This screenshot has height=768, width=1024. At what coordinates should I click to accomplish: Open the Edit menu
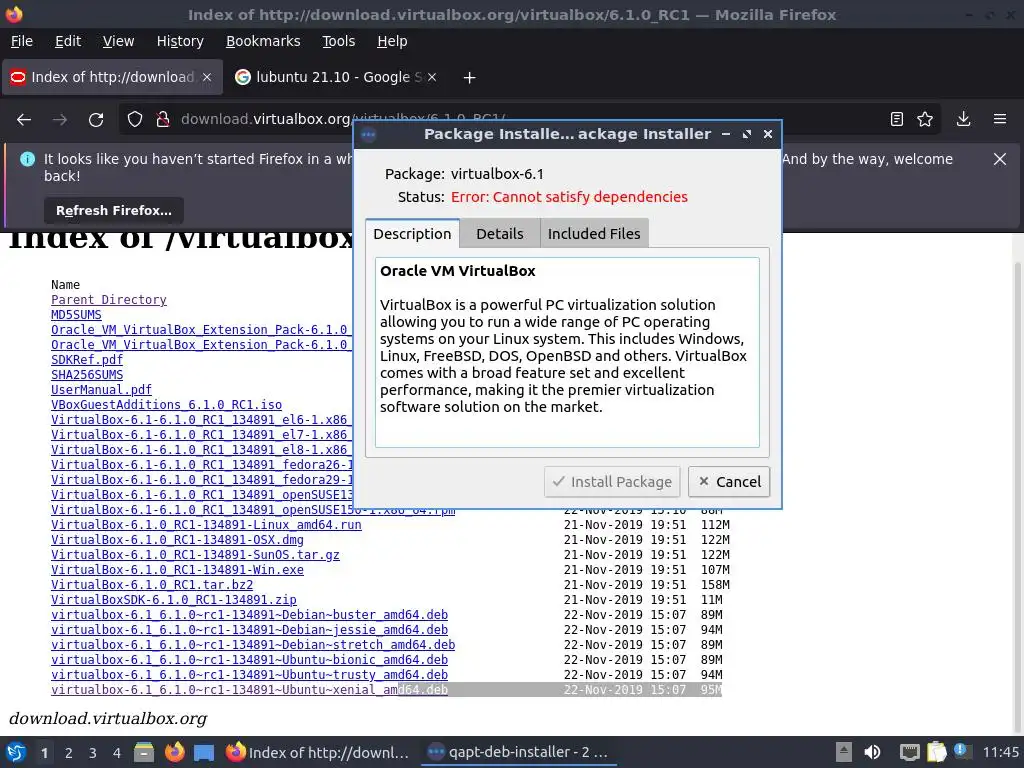point(68,41)
